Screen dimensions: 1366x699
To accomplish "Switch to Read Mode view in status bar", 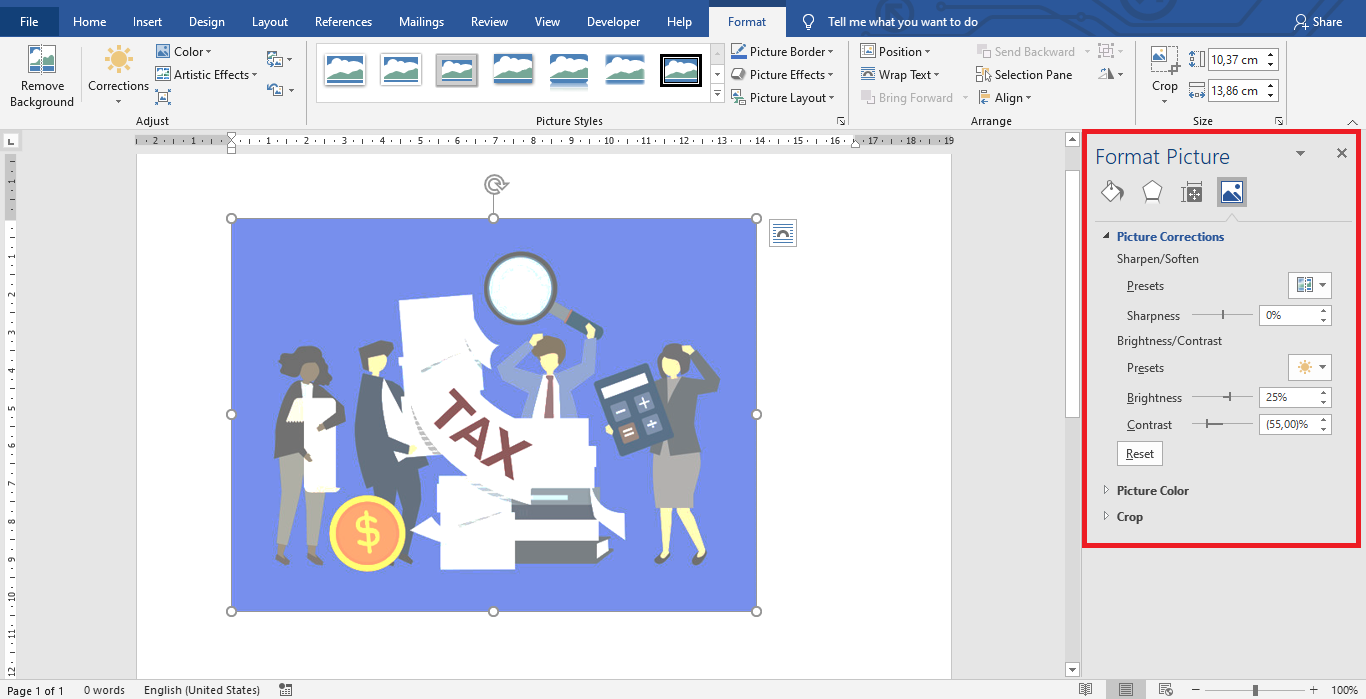I will point(1086,690).
